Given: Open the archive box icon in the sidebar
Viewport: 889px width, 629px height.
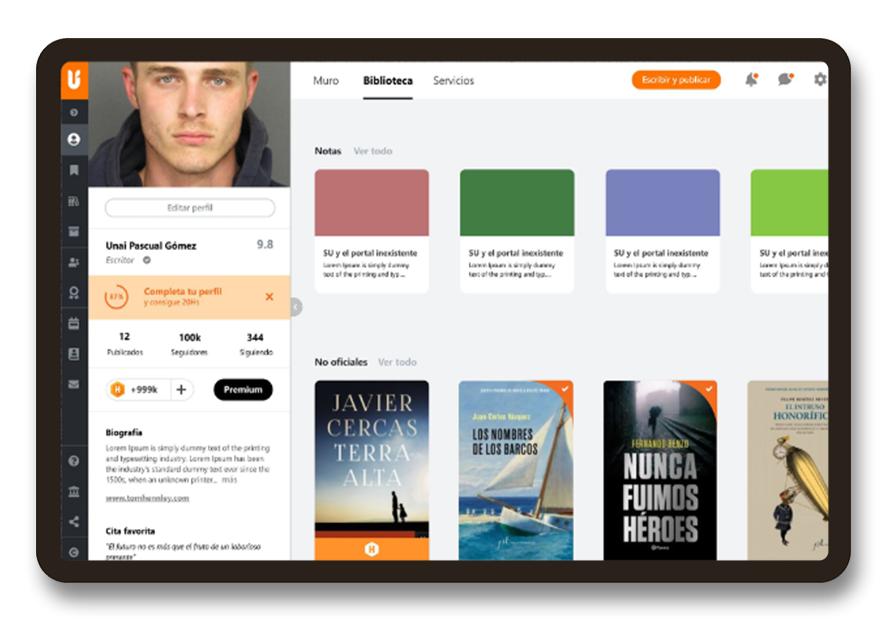Looking at the screenshot, I should coord(74,231).
